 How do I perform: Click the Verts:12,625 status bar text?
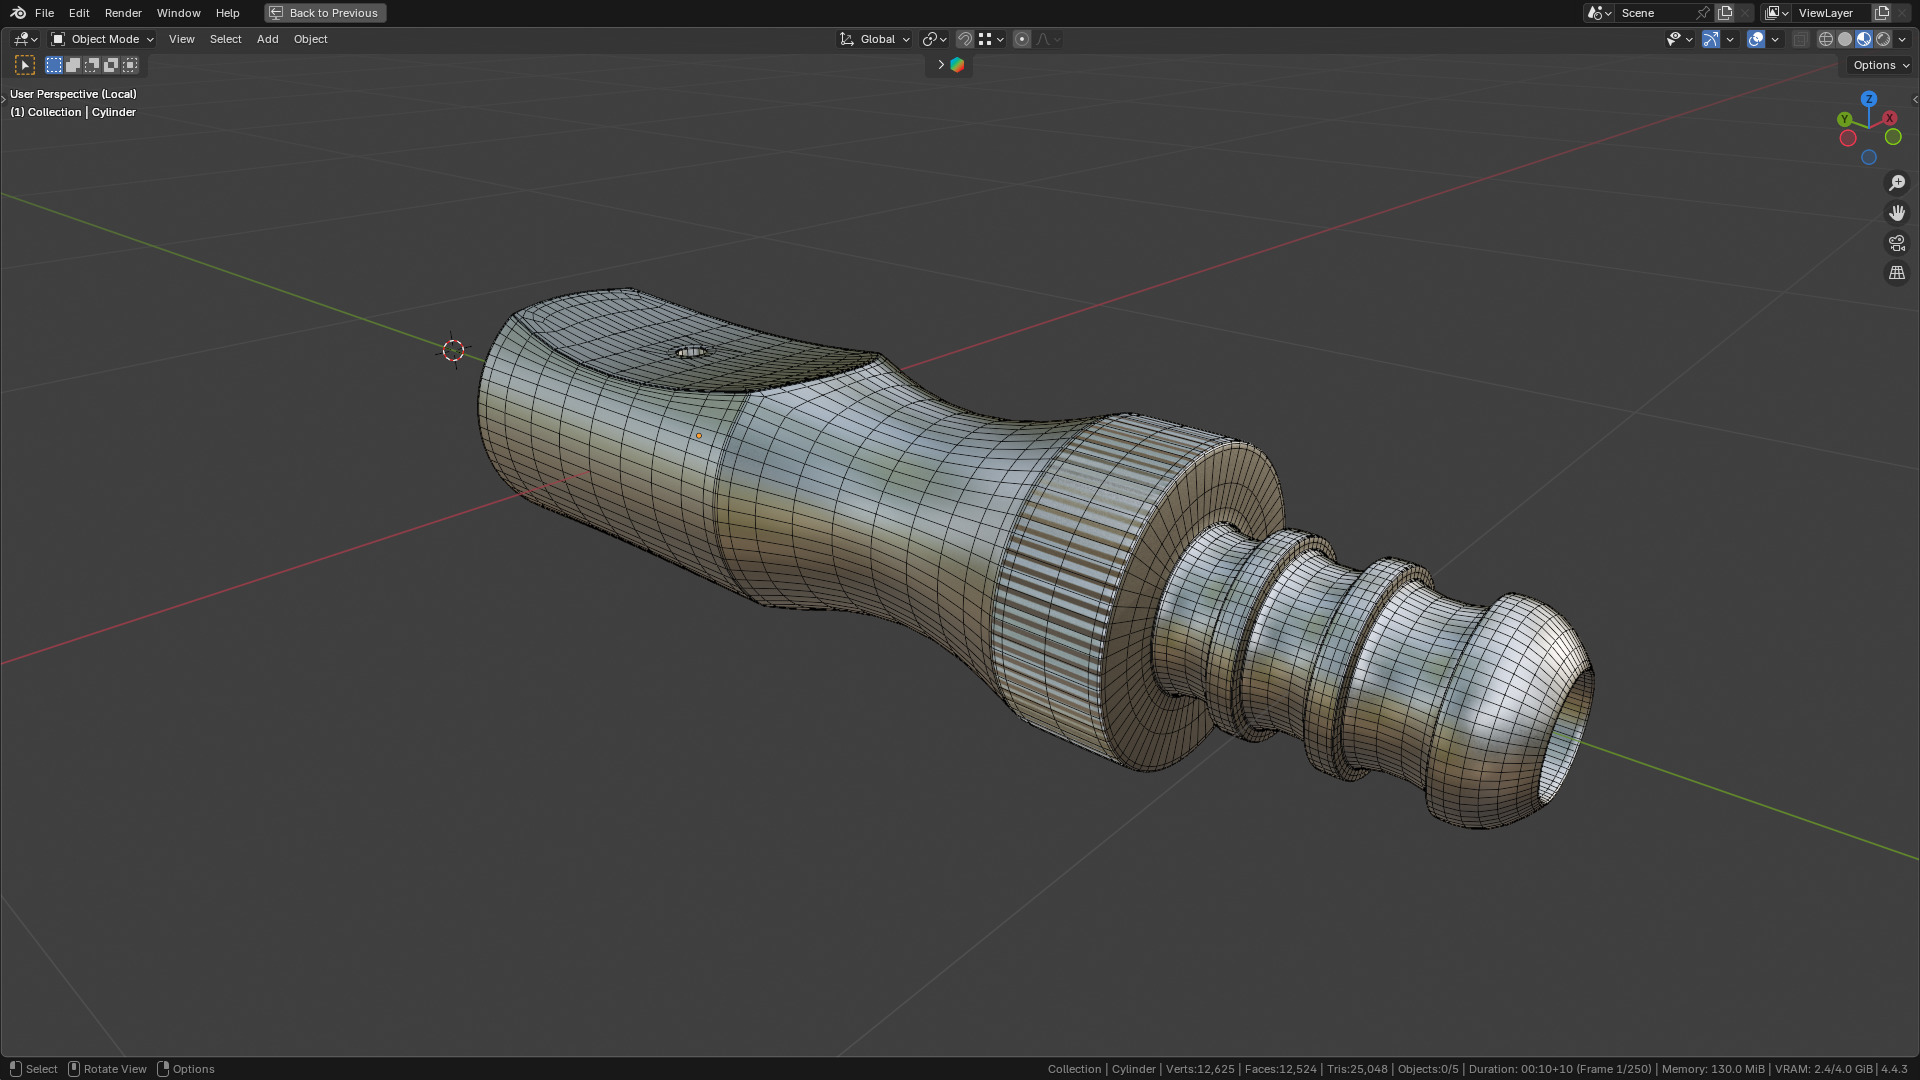(x=1200, y=1069)
